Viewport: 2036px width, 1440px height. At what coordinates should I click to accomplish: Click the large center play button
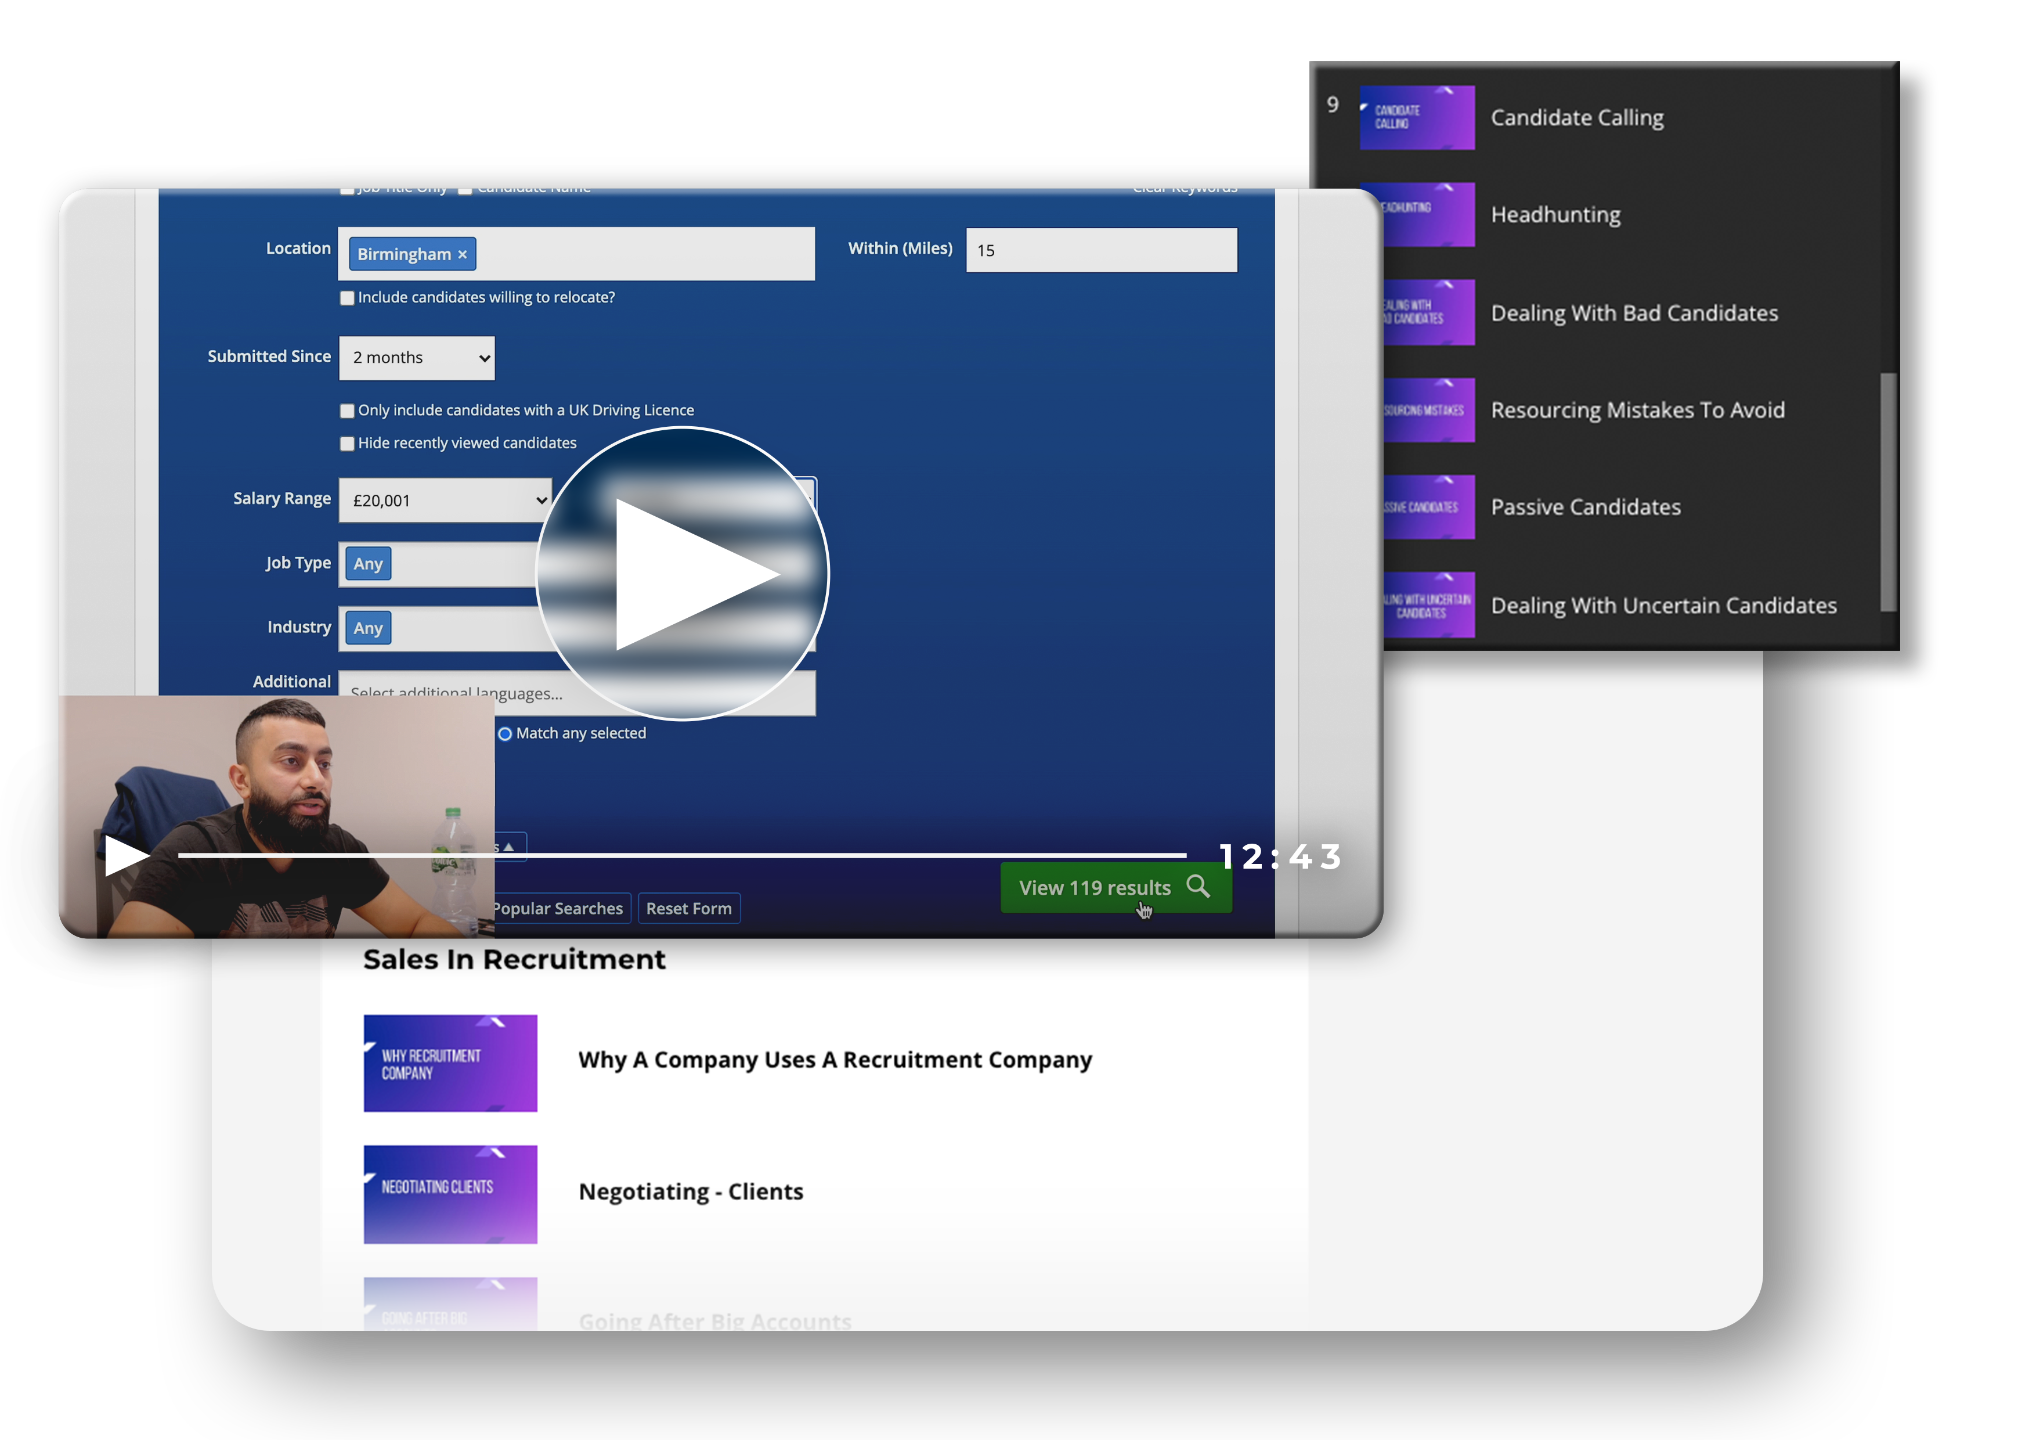pos(683,573)
